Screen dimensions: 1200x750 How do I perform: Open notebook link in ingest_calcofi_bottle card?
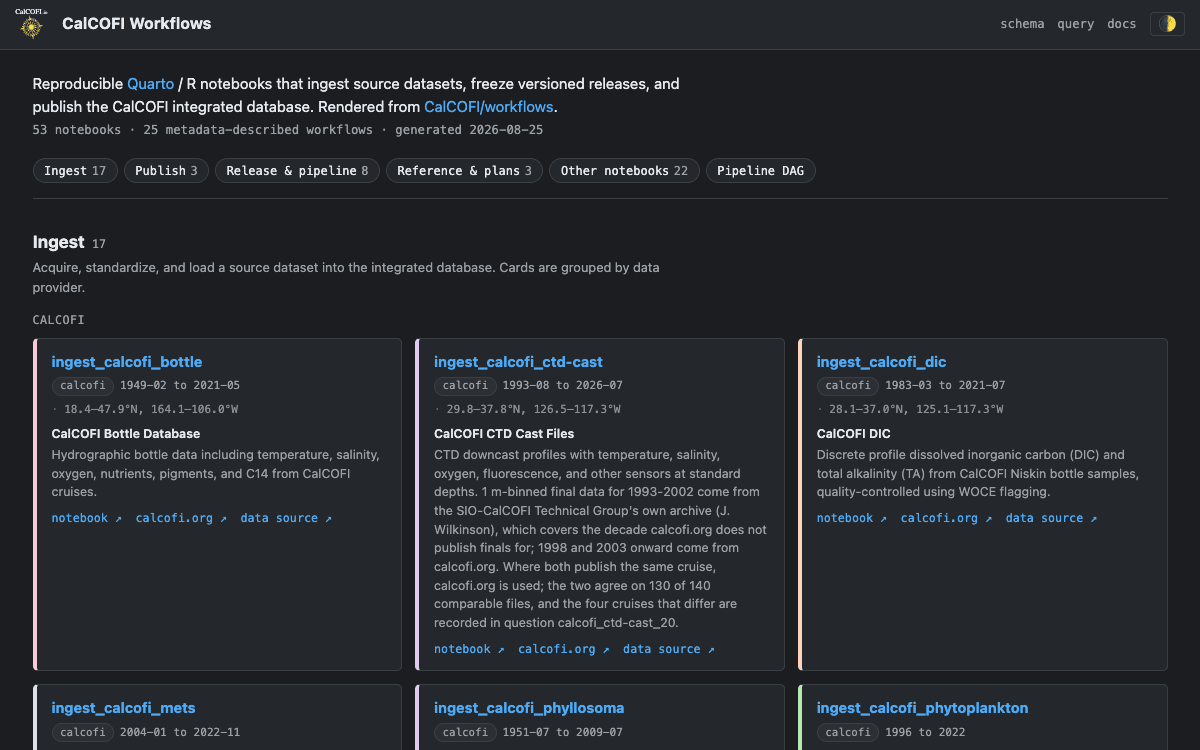tap(86, 518)
